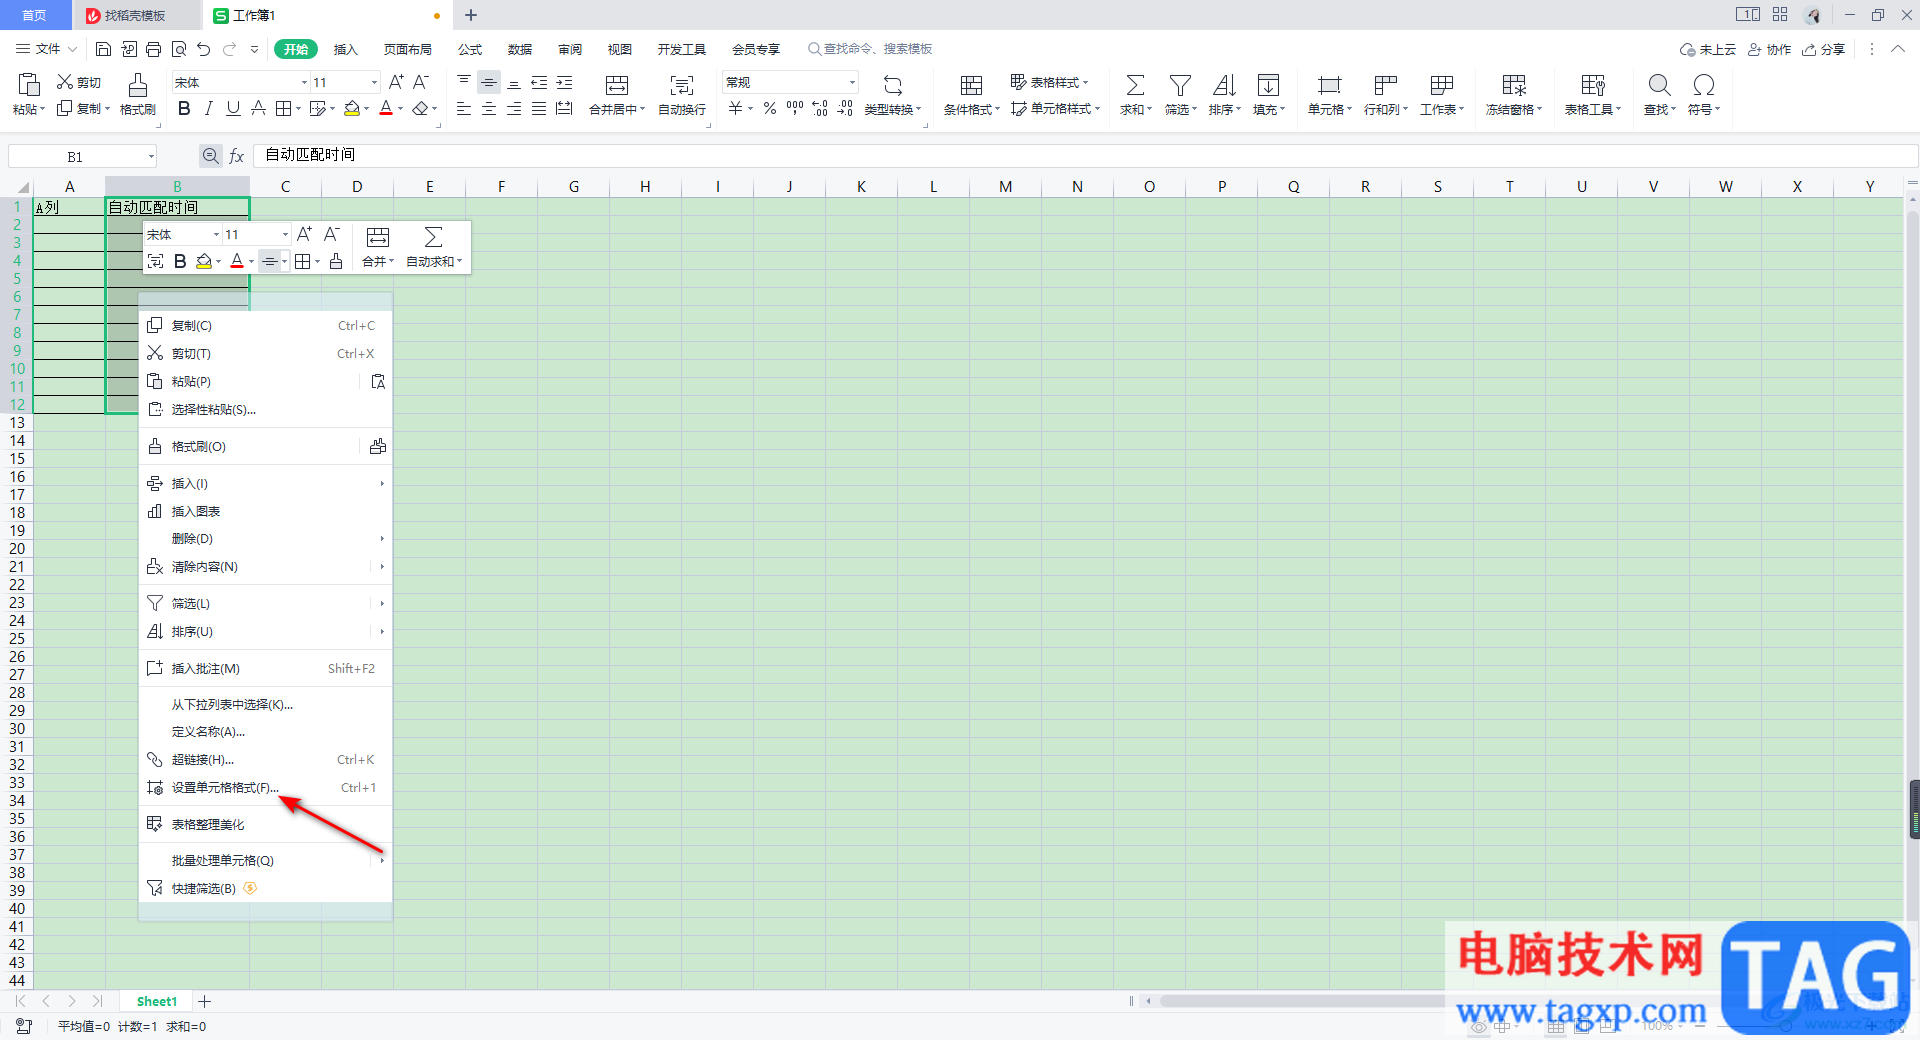Toggle Bold in the mini floating toolbar
This screenshot has height=1040, width=1920.
(x=180, y=261)
